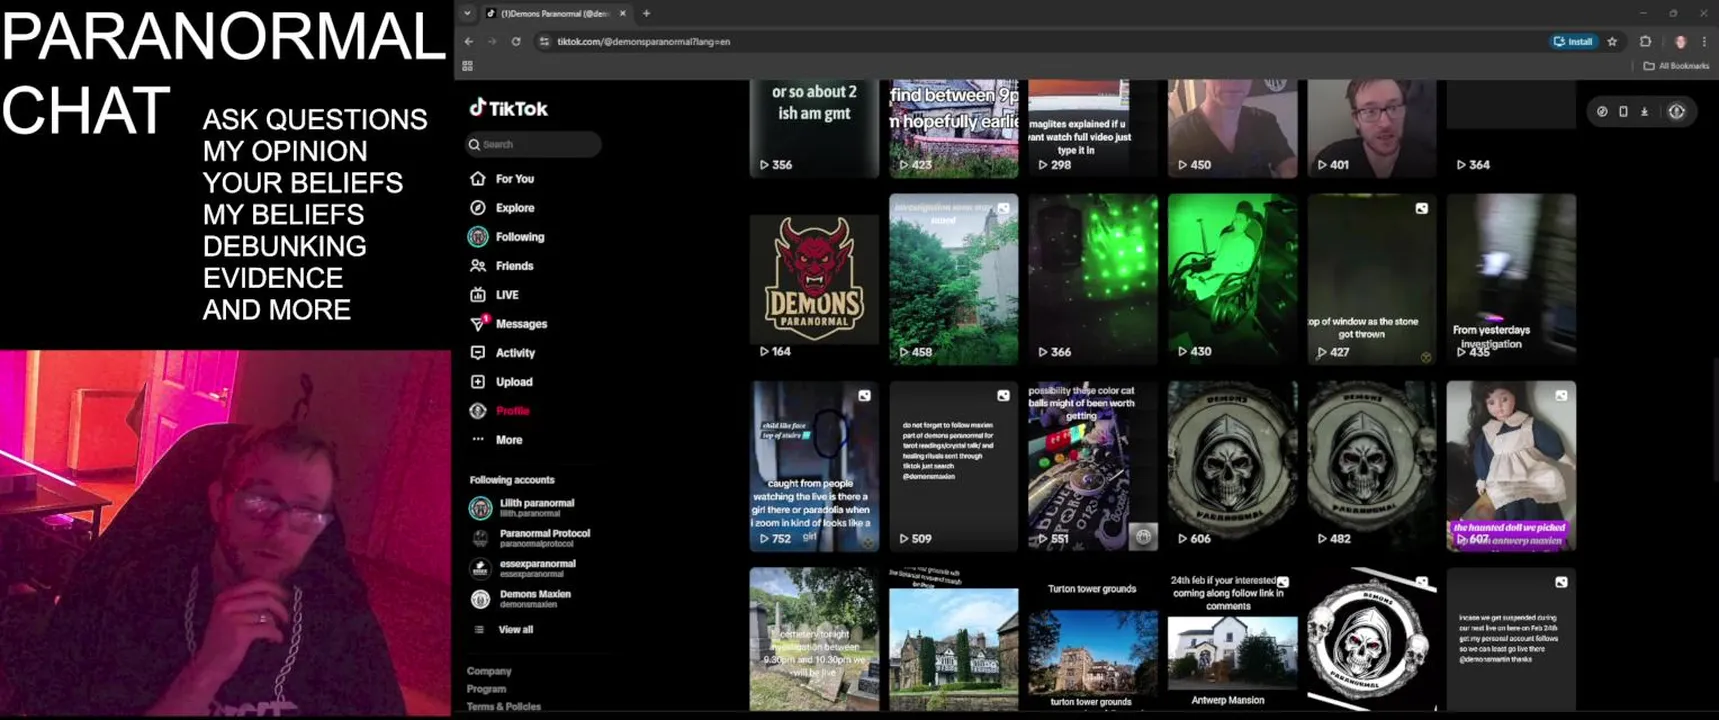Open the green laser dots video with 366 views
The height and width of the screenshot is (720, 1719).
coord(1093,279)
